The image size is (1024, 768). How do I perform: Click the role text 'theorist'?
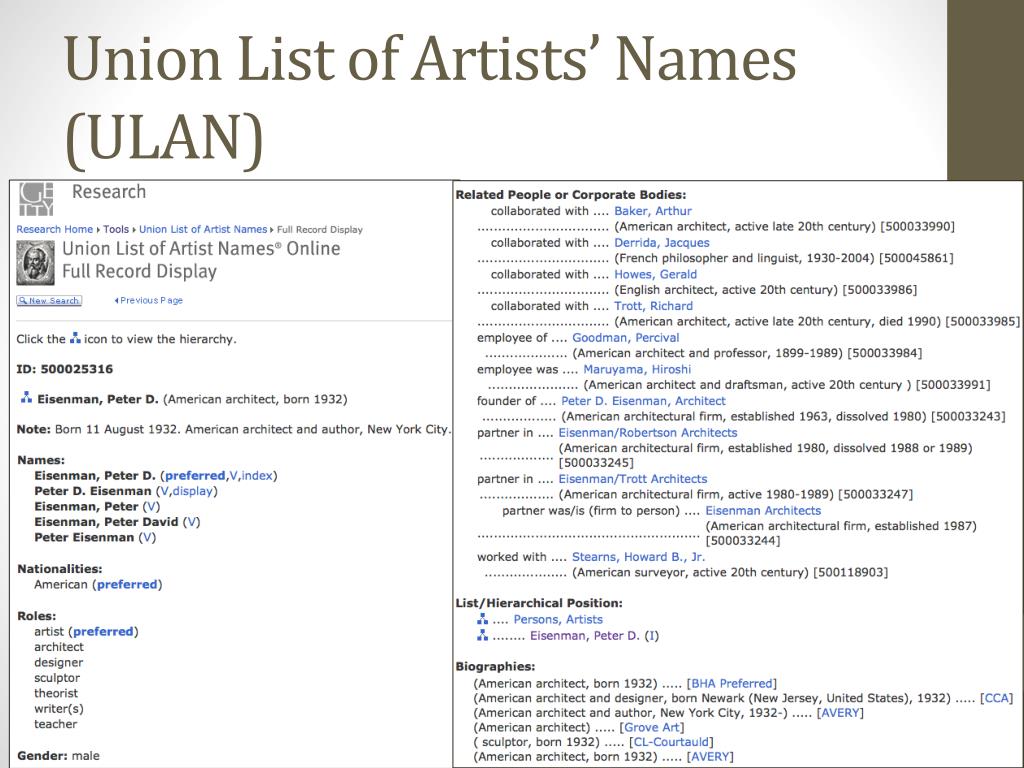click(x=56, y=693)
